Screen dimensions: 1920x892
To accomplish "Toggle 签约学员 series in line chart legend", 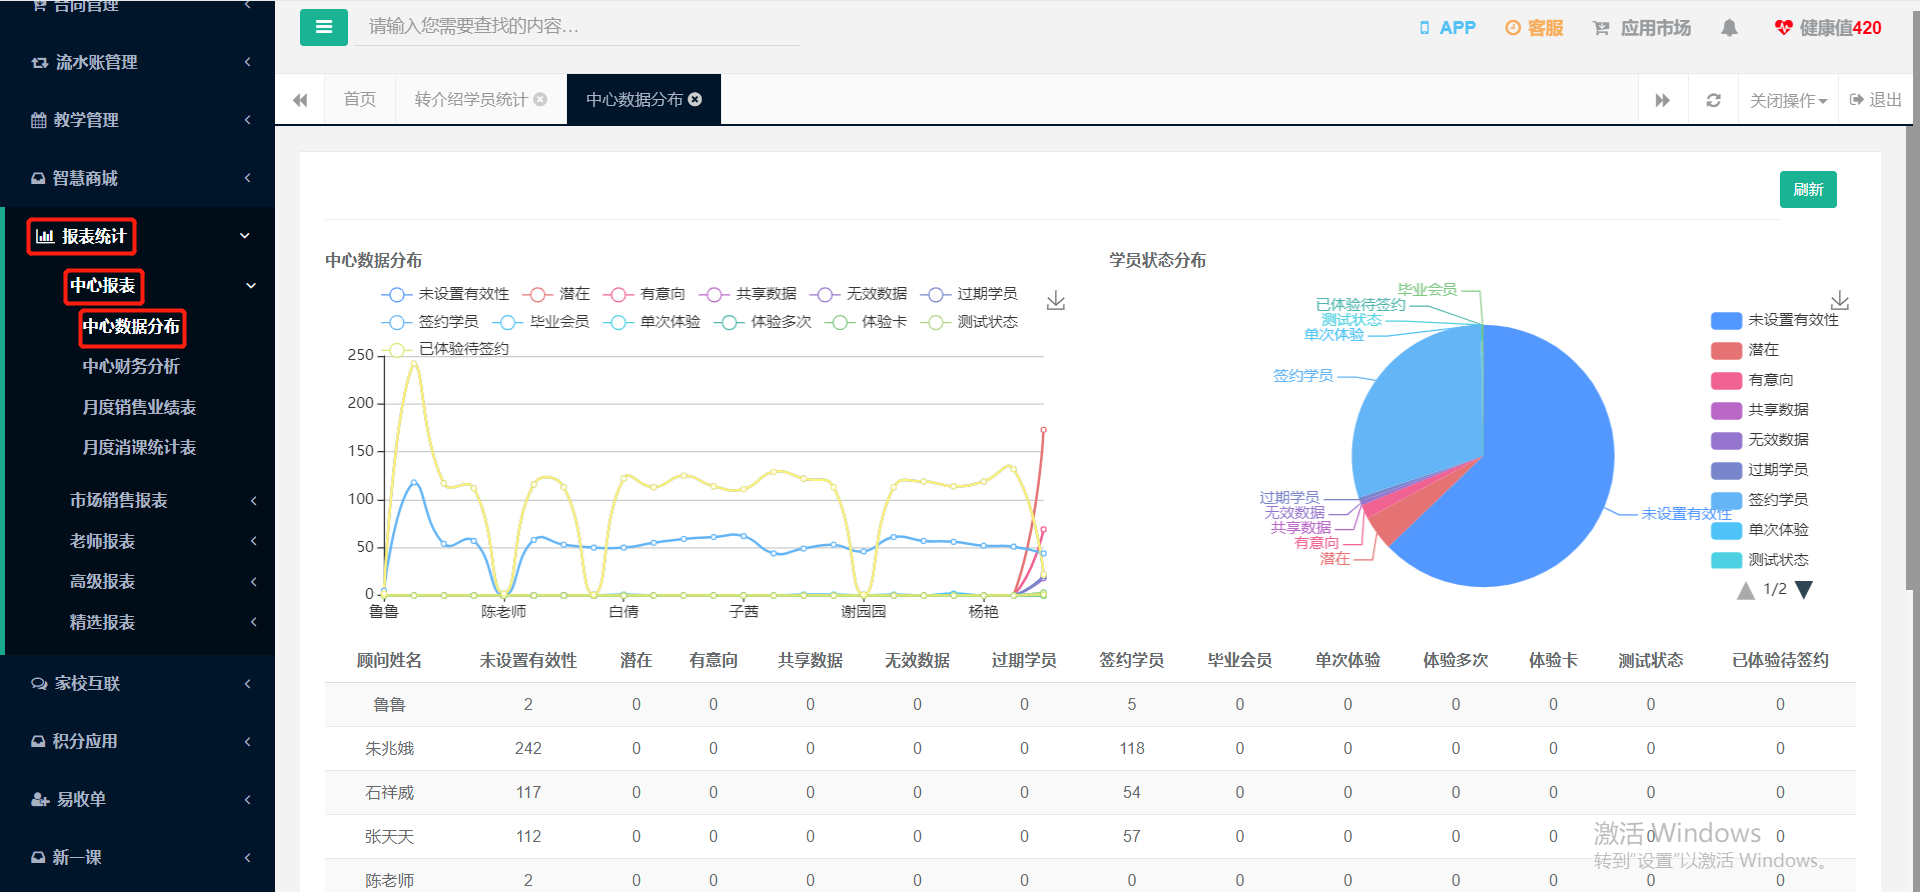I will [430, 322].
